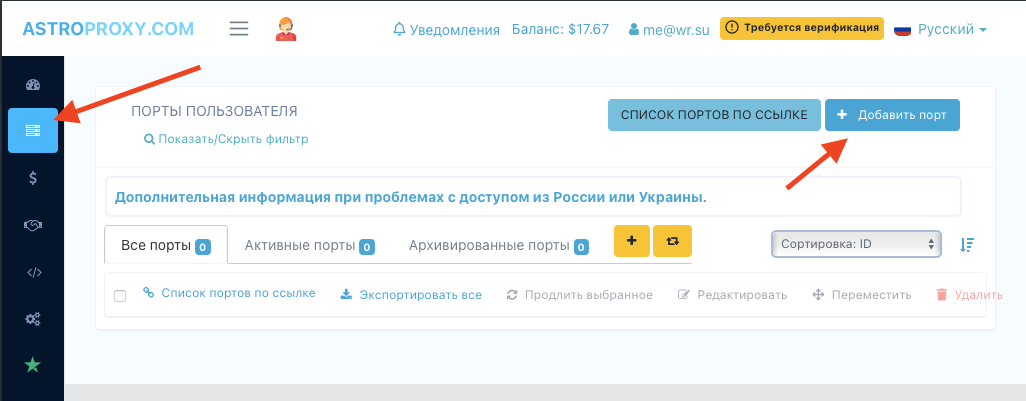Toggle the sort direction icon
This screenshot has height=401, width=1026.
967,245
